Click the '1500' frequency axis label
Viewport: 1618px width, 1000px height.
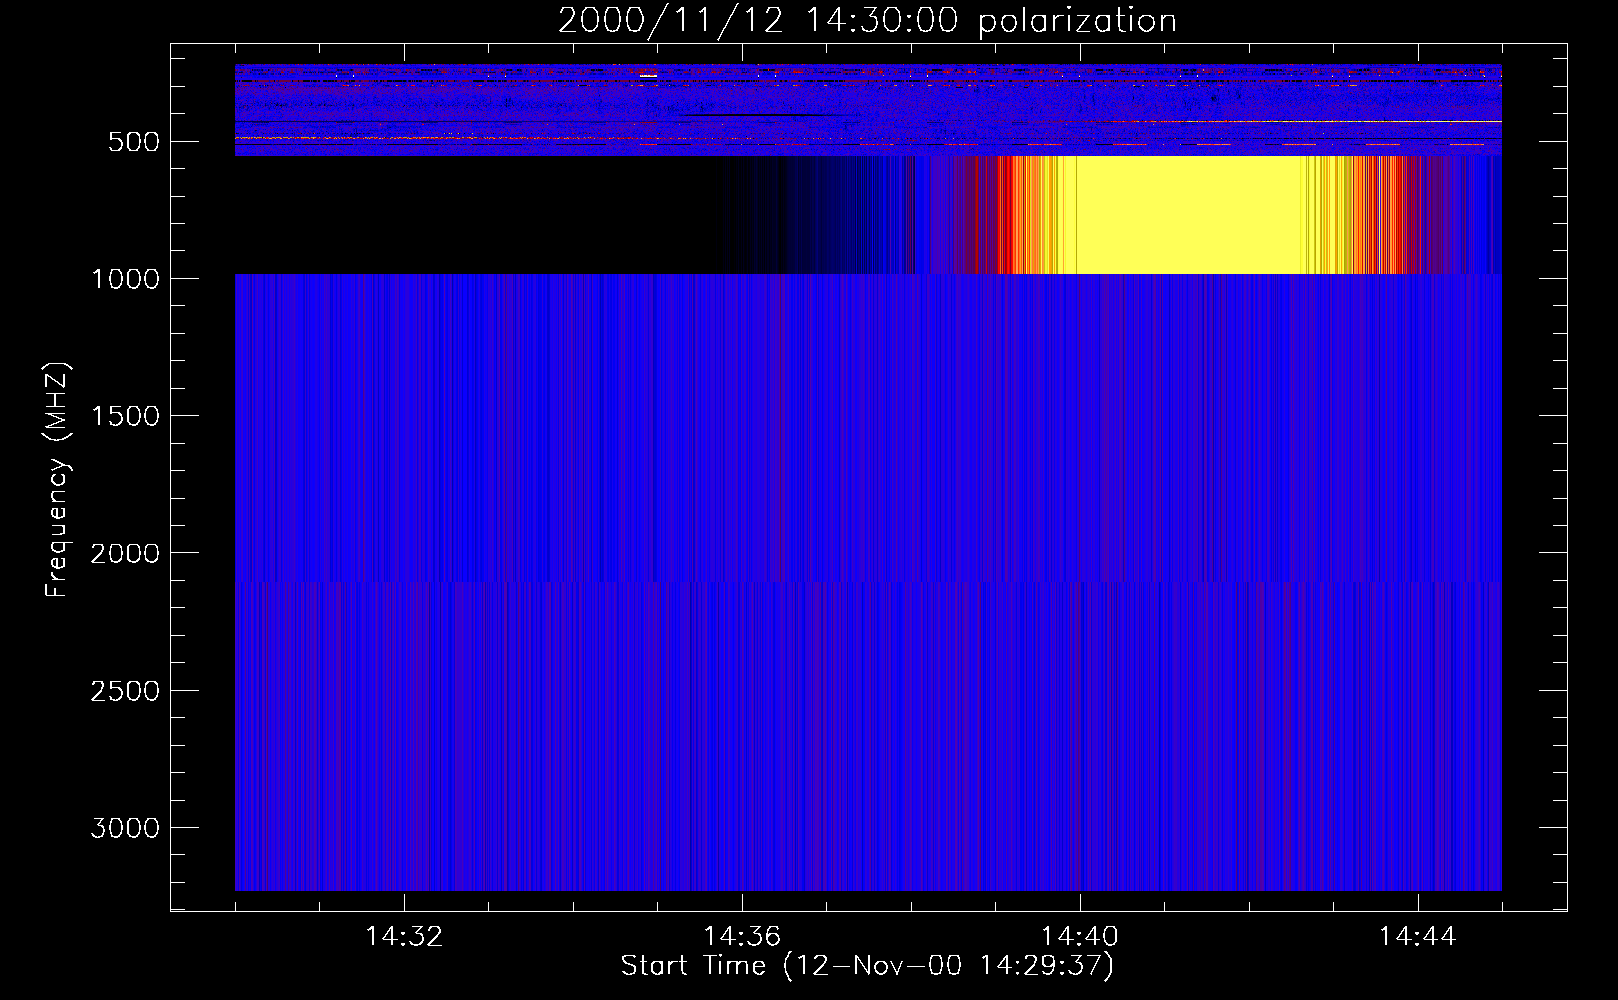pos(125,416)
